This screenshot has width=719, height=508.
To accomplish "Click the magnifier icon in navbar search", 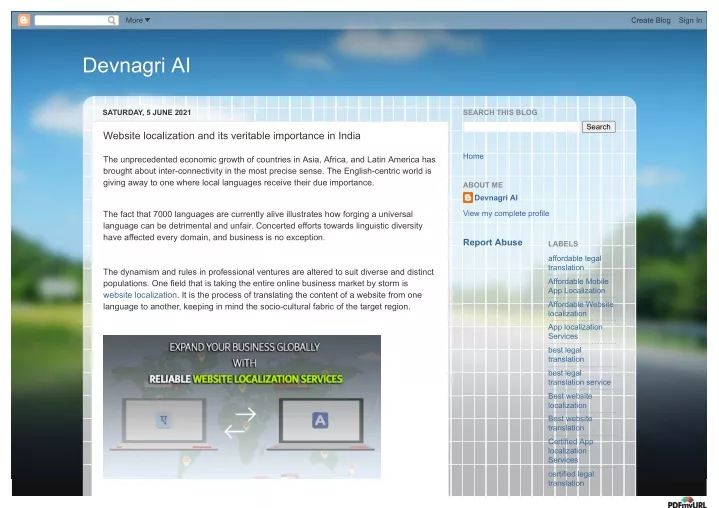I will point(112,20).
